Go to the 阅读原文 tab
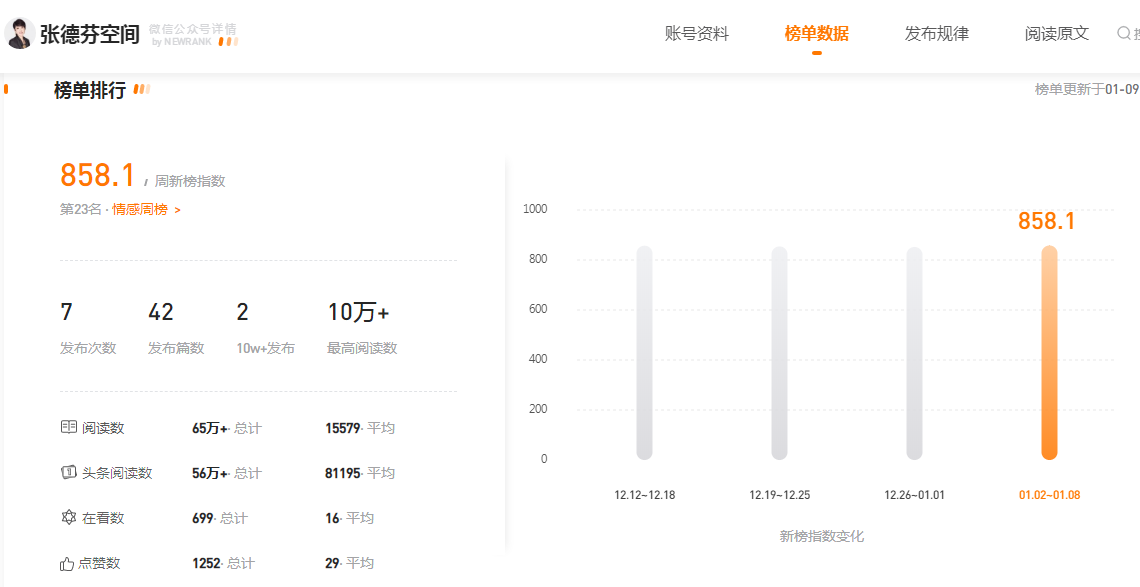The width and height of the screenshot is (1140, 587). [x=1056, y=33]
